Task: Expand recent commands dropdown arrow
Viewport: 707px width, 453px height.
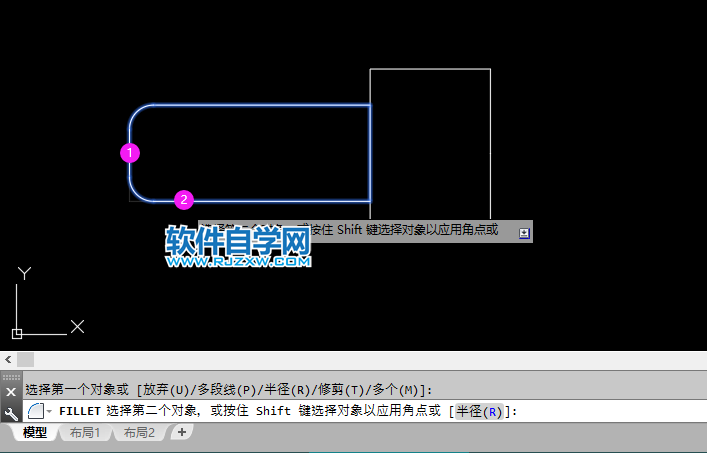Action: click(x=49, y=411)
